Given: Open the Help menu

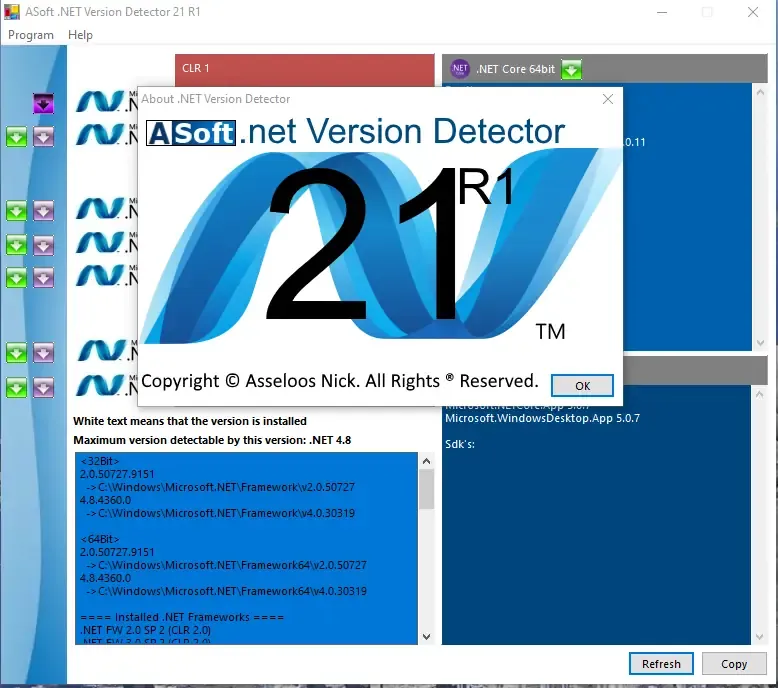Looking at the screenshot, I should (x=80, y=35).
